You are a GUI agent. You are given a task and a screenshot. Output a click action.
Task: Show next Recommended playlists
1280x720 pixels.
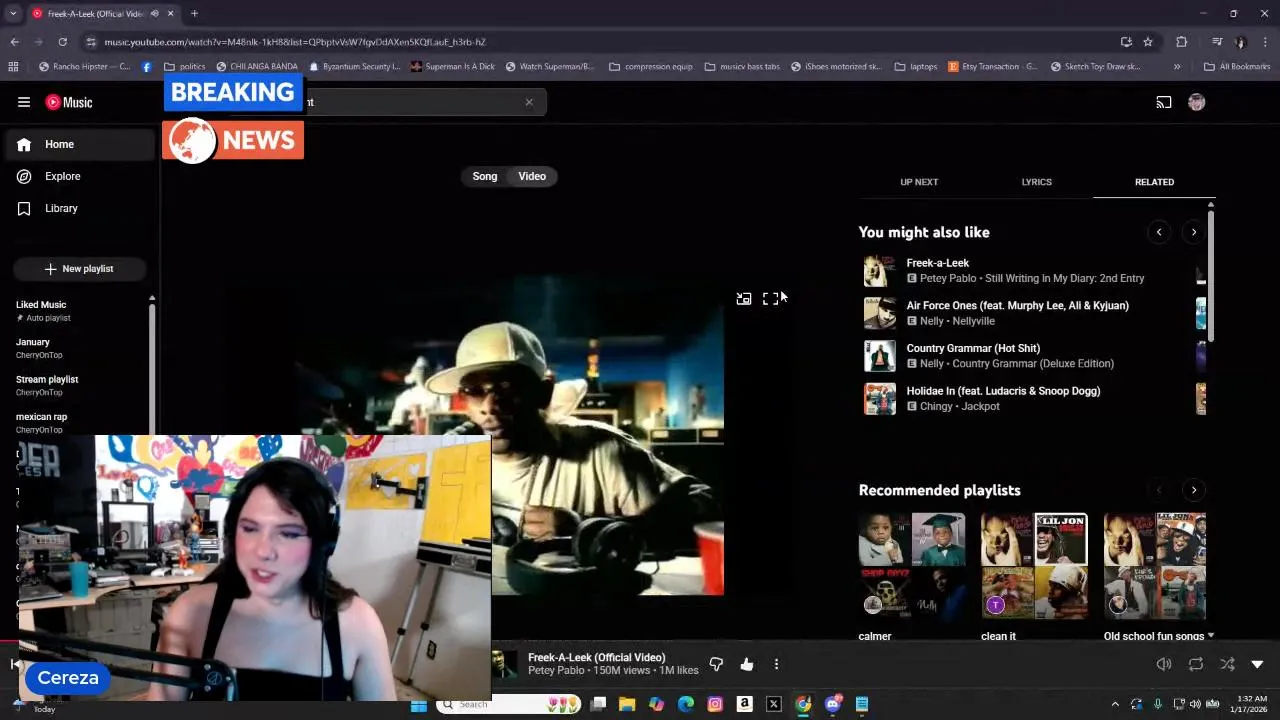click(x=1193, y=490)
